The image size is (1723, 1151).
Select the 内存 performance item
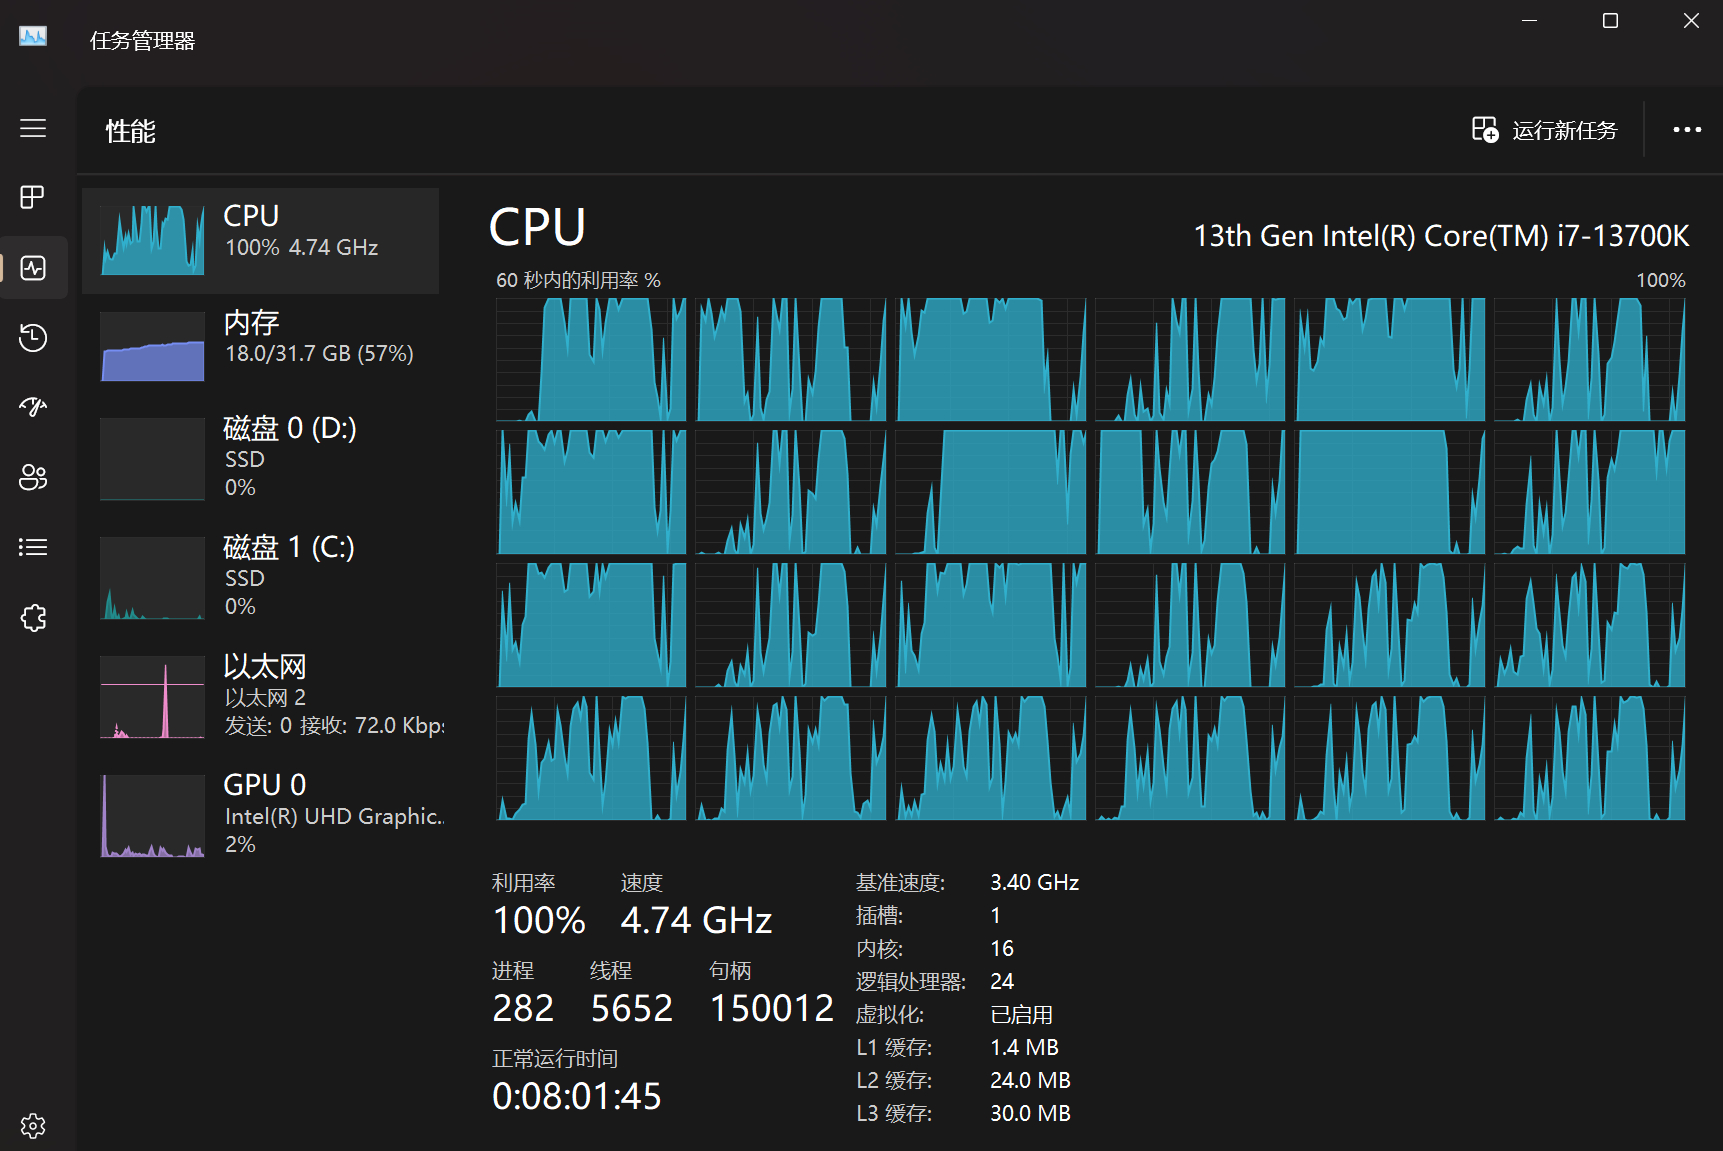click(260, 345)
